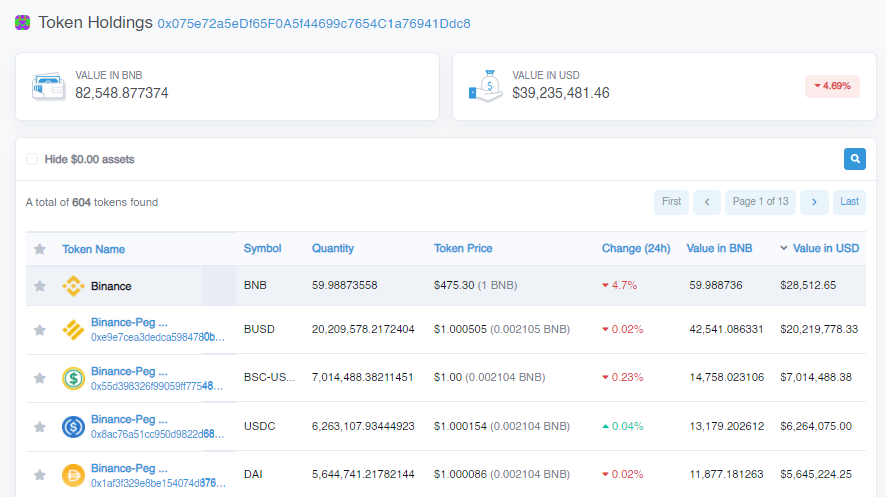Go to the previous page arrow
Screen dimensions: 886x497
[x=707, y=202]
